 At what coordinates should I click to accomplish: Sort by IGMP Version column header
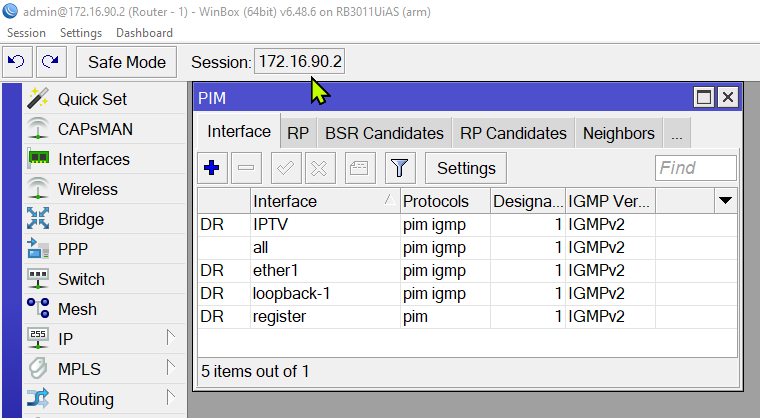[x=610, y=201]
